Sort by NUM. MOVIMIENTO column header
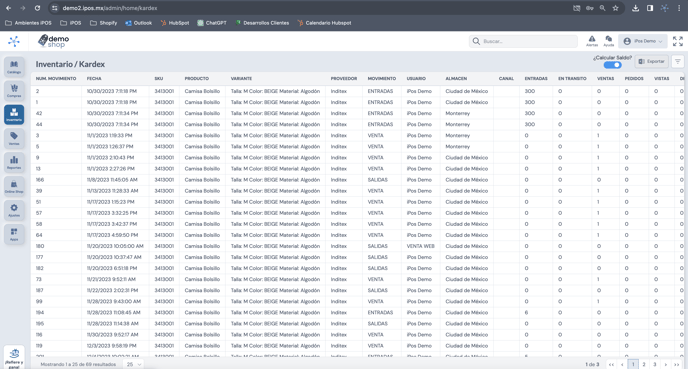The height and width of the screenshot is (369, 688). [56, 79]
